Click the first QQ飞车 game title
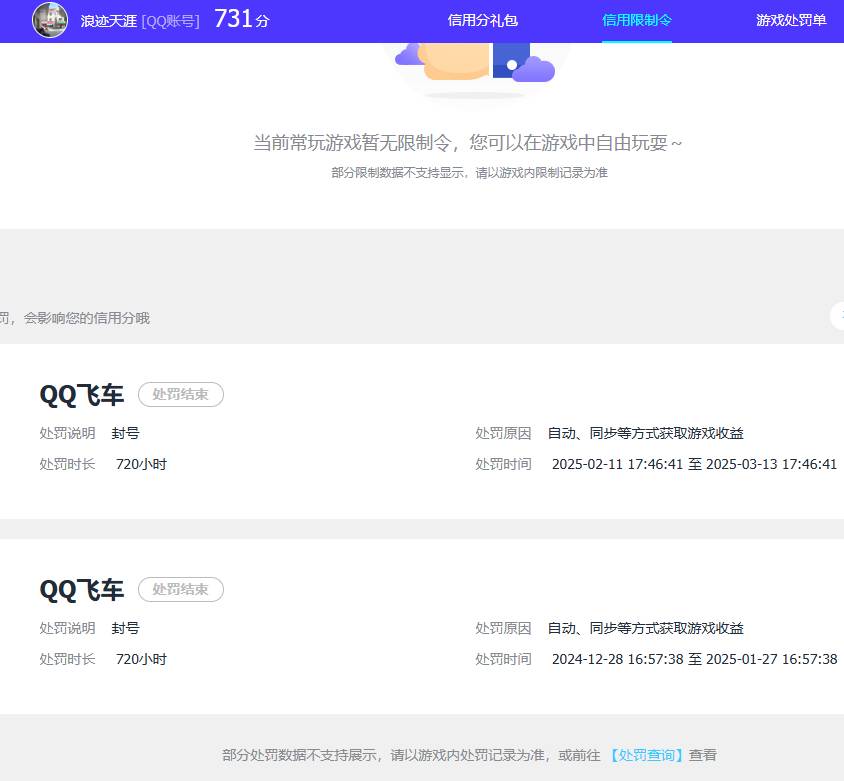Image resolution: width=844 pixels, height=781 pixels. pyautogui.click(x=80, y=395)
